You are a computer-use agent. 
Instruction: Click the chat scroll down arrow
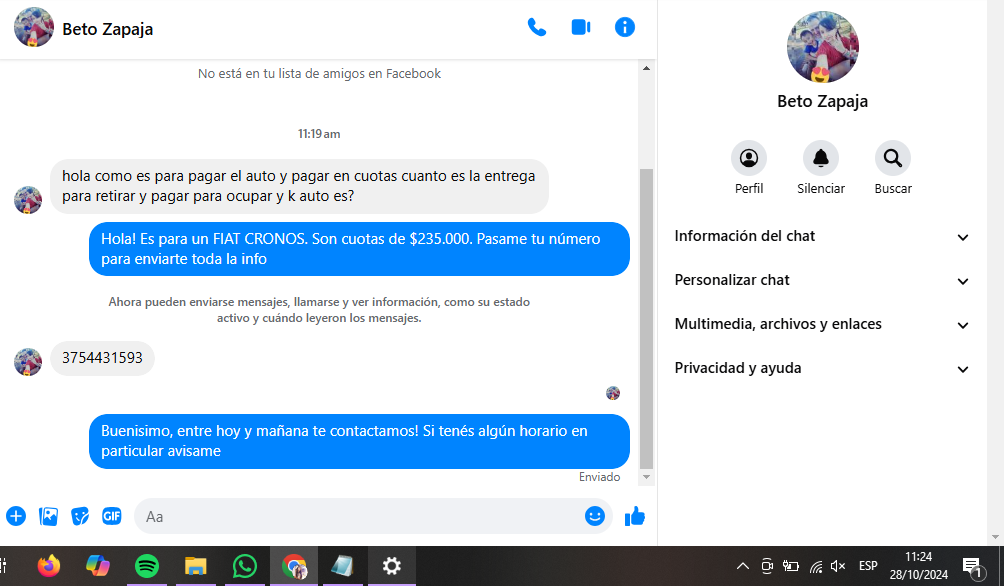pos(647,477)
